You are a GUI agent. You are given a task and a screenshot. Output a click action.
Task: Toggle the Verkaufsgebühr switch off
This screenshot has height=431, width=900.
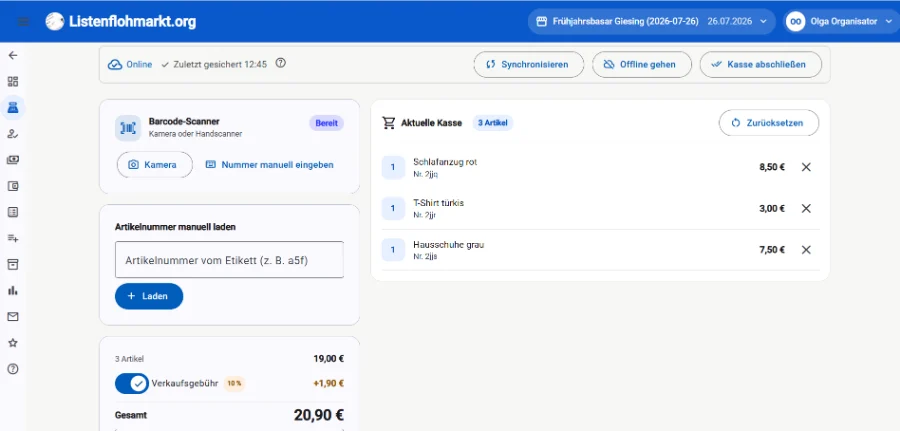132,383
